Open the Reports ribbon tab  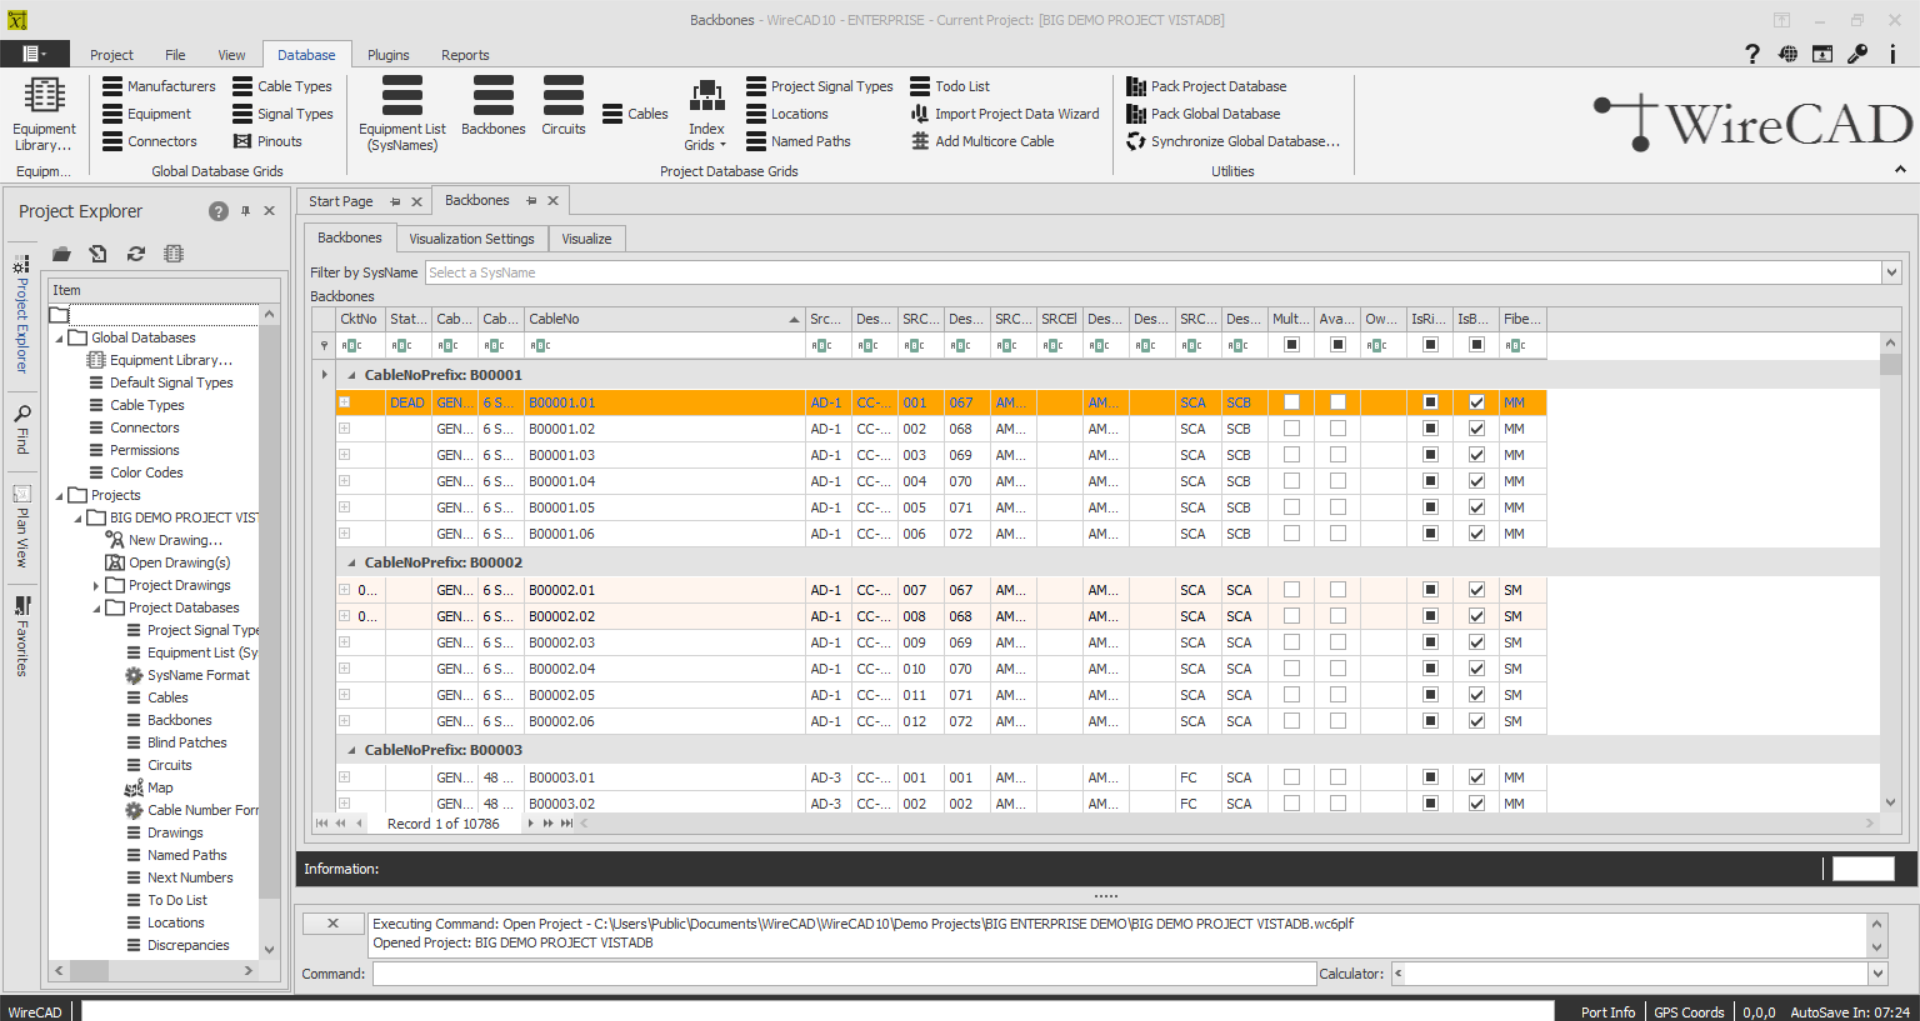coord(465,55)
